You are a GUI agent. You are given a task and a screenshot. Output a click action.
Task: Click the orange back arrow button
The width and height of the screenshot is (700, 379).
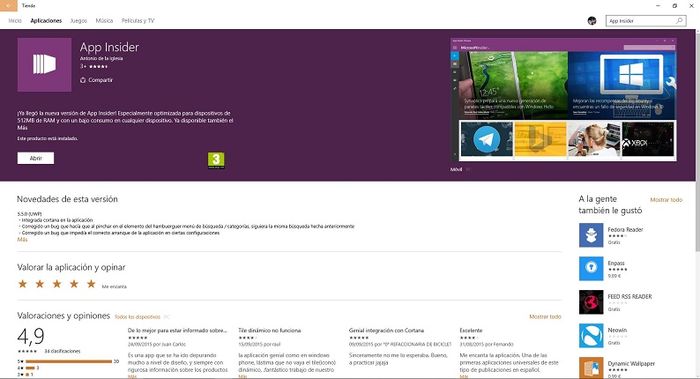[x=8, y=6]
